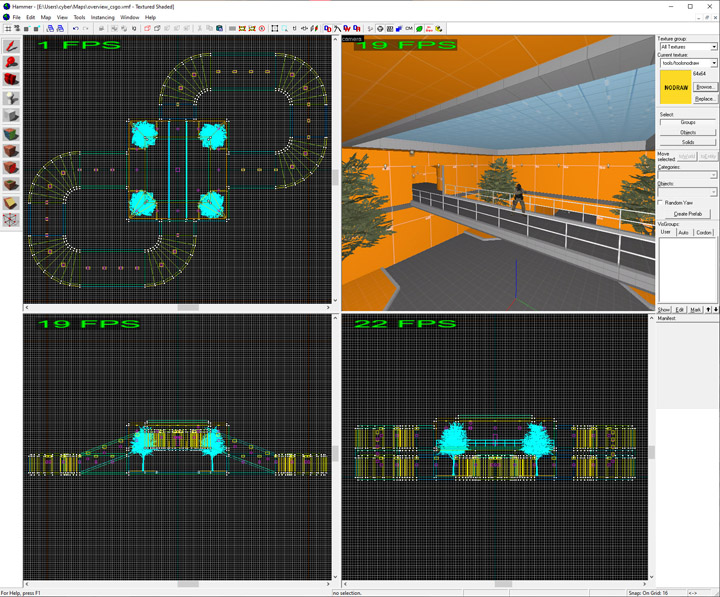Open the View menu
This screenshot has height=597, width=720.
point(62,17)
